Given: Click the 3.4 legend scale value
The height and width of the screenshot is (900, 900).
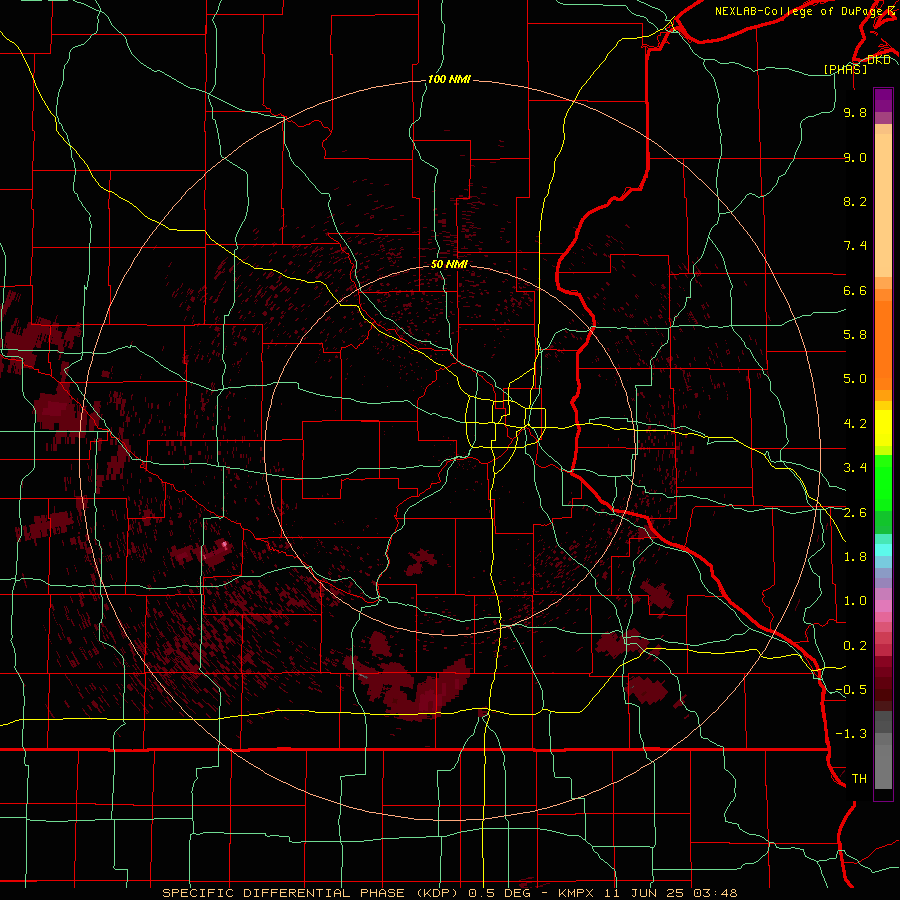Looking at the screenshot, I should tap(855, 468).
